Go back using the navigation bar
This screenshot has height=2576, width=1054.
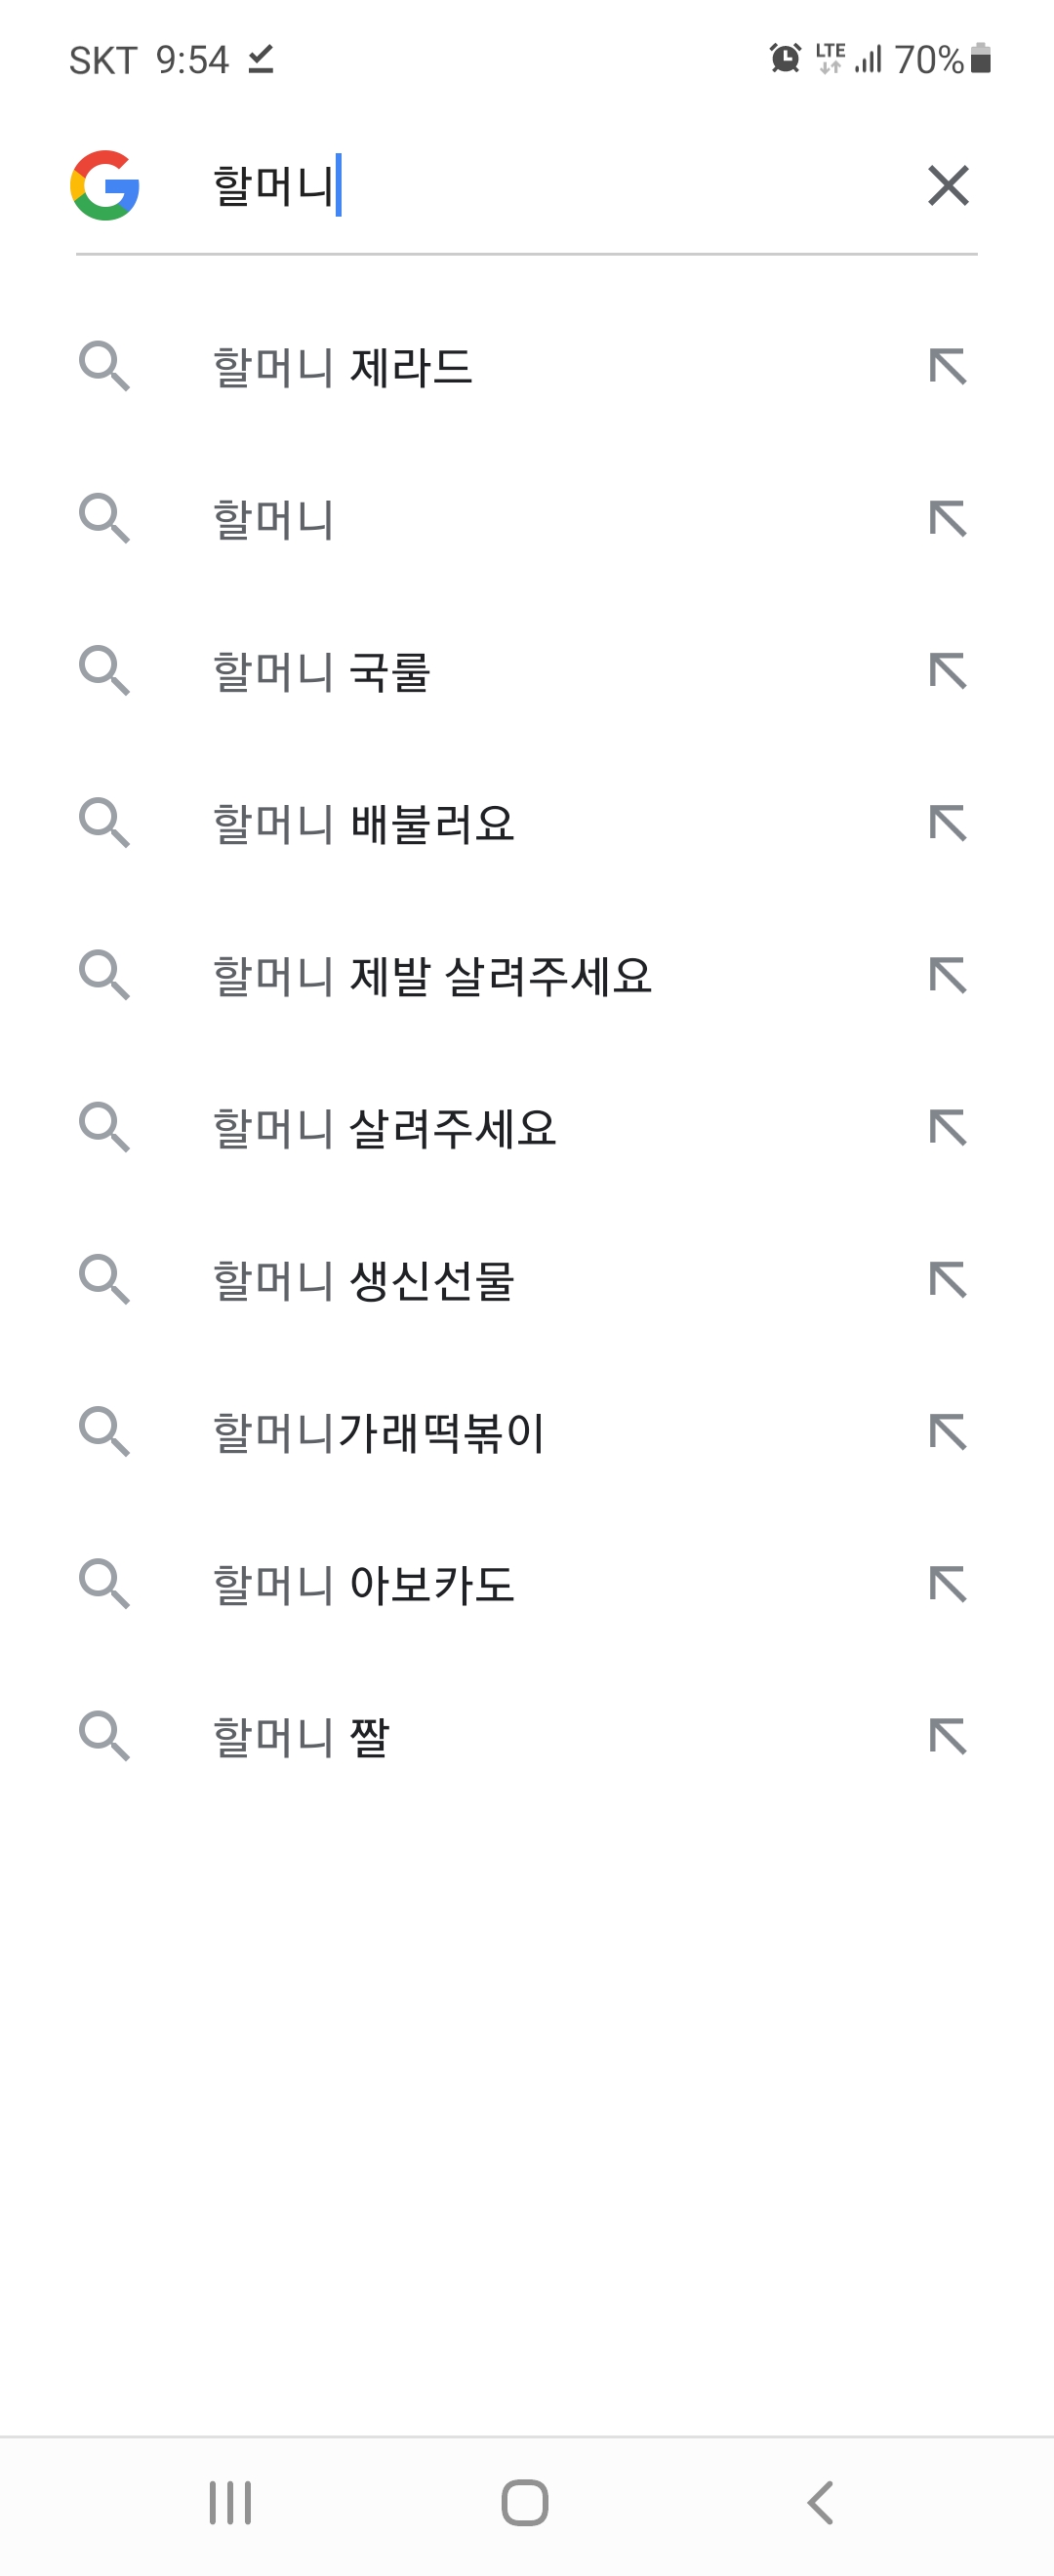(x=820, y=2503)
